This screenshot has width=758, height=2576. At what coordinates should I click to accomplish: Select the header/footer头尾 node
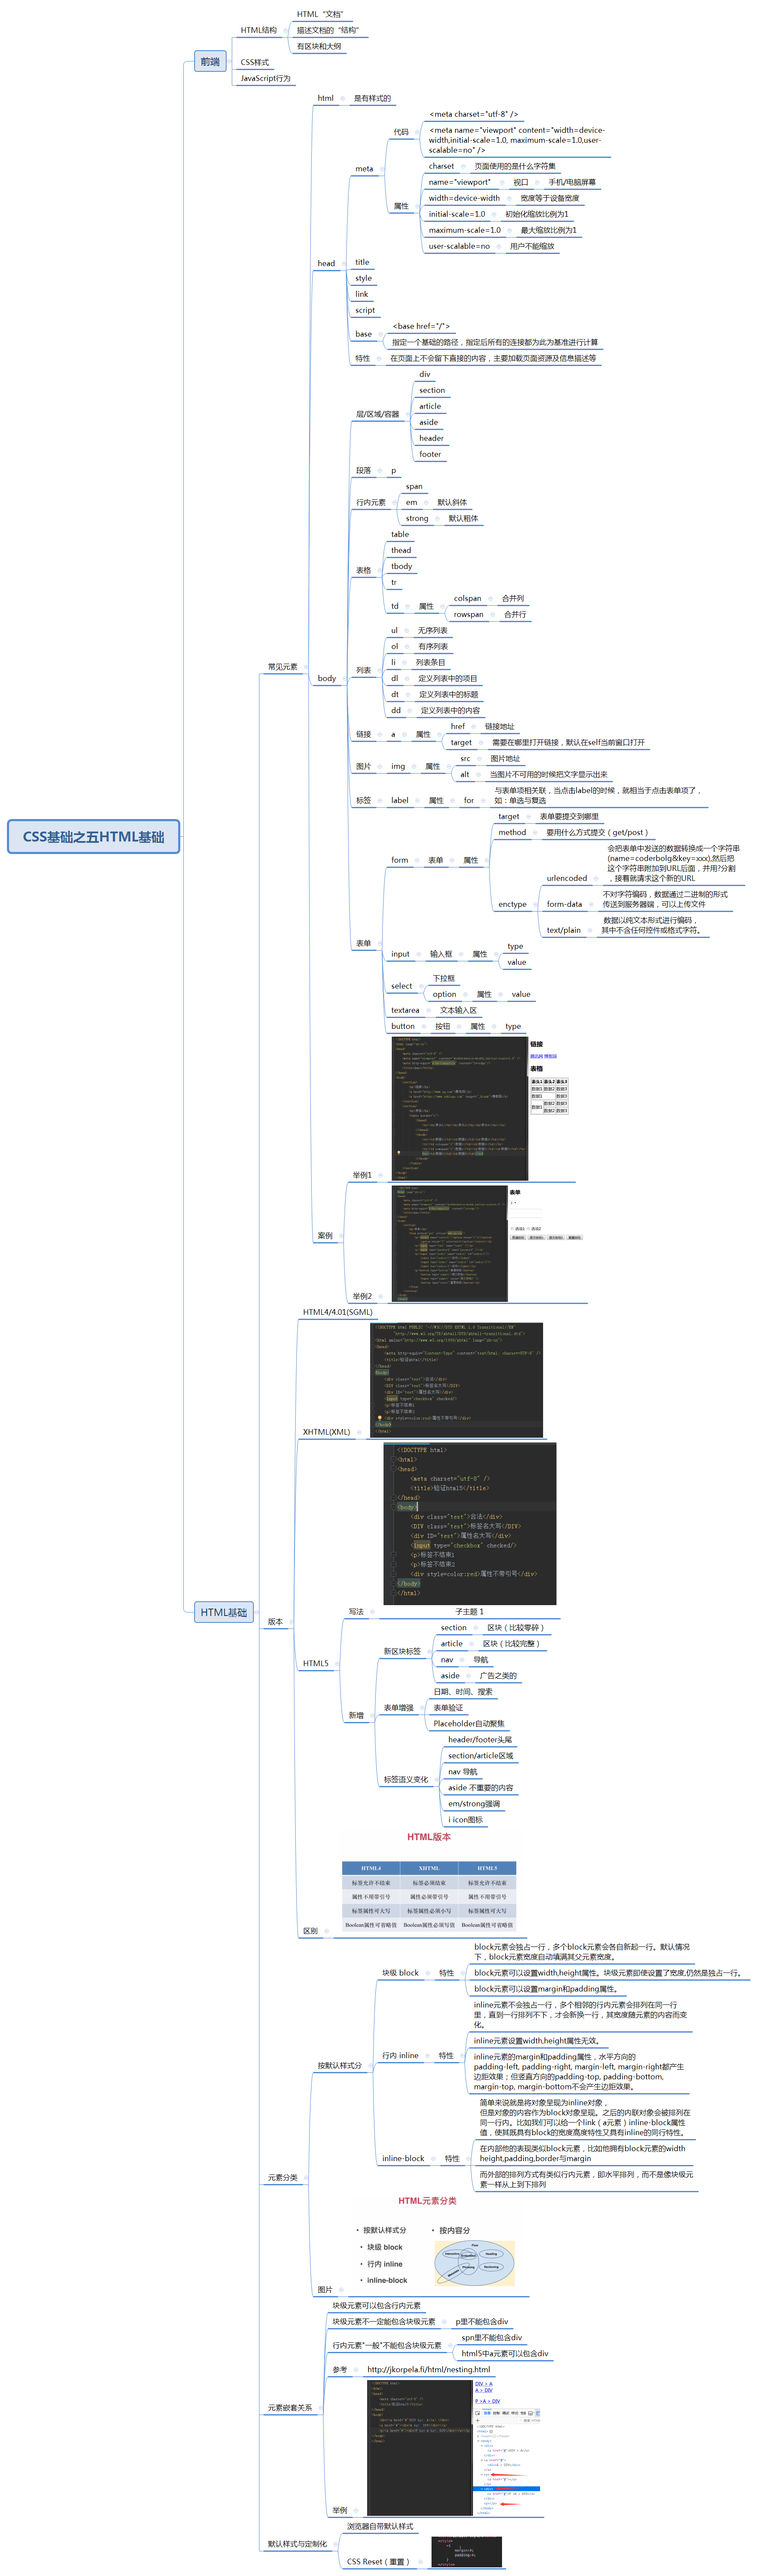point(480,1740)
